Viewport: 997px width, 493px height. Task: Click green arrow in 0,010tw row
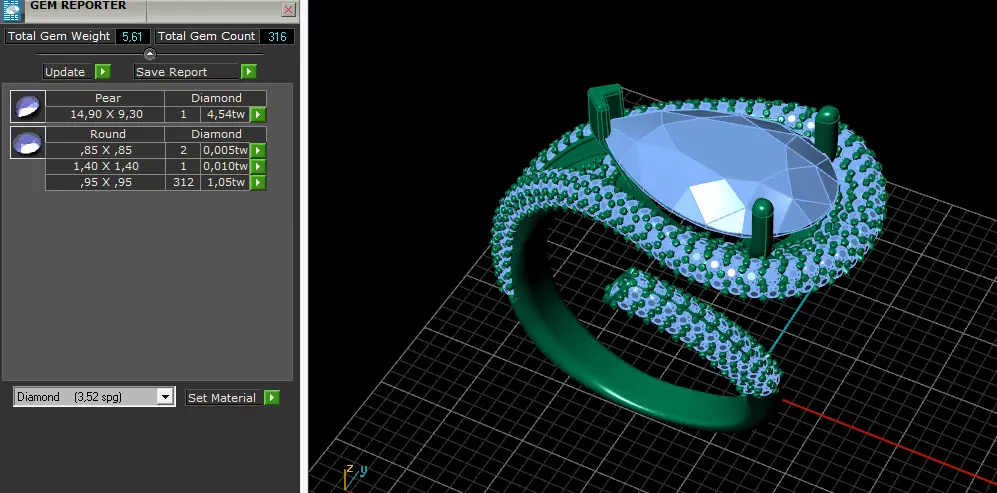coord(258,166)
